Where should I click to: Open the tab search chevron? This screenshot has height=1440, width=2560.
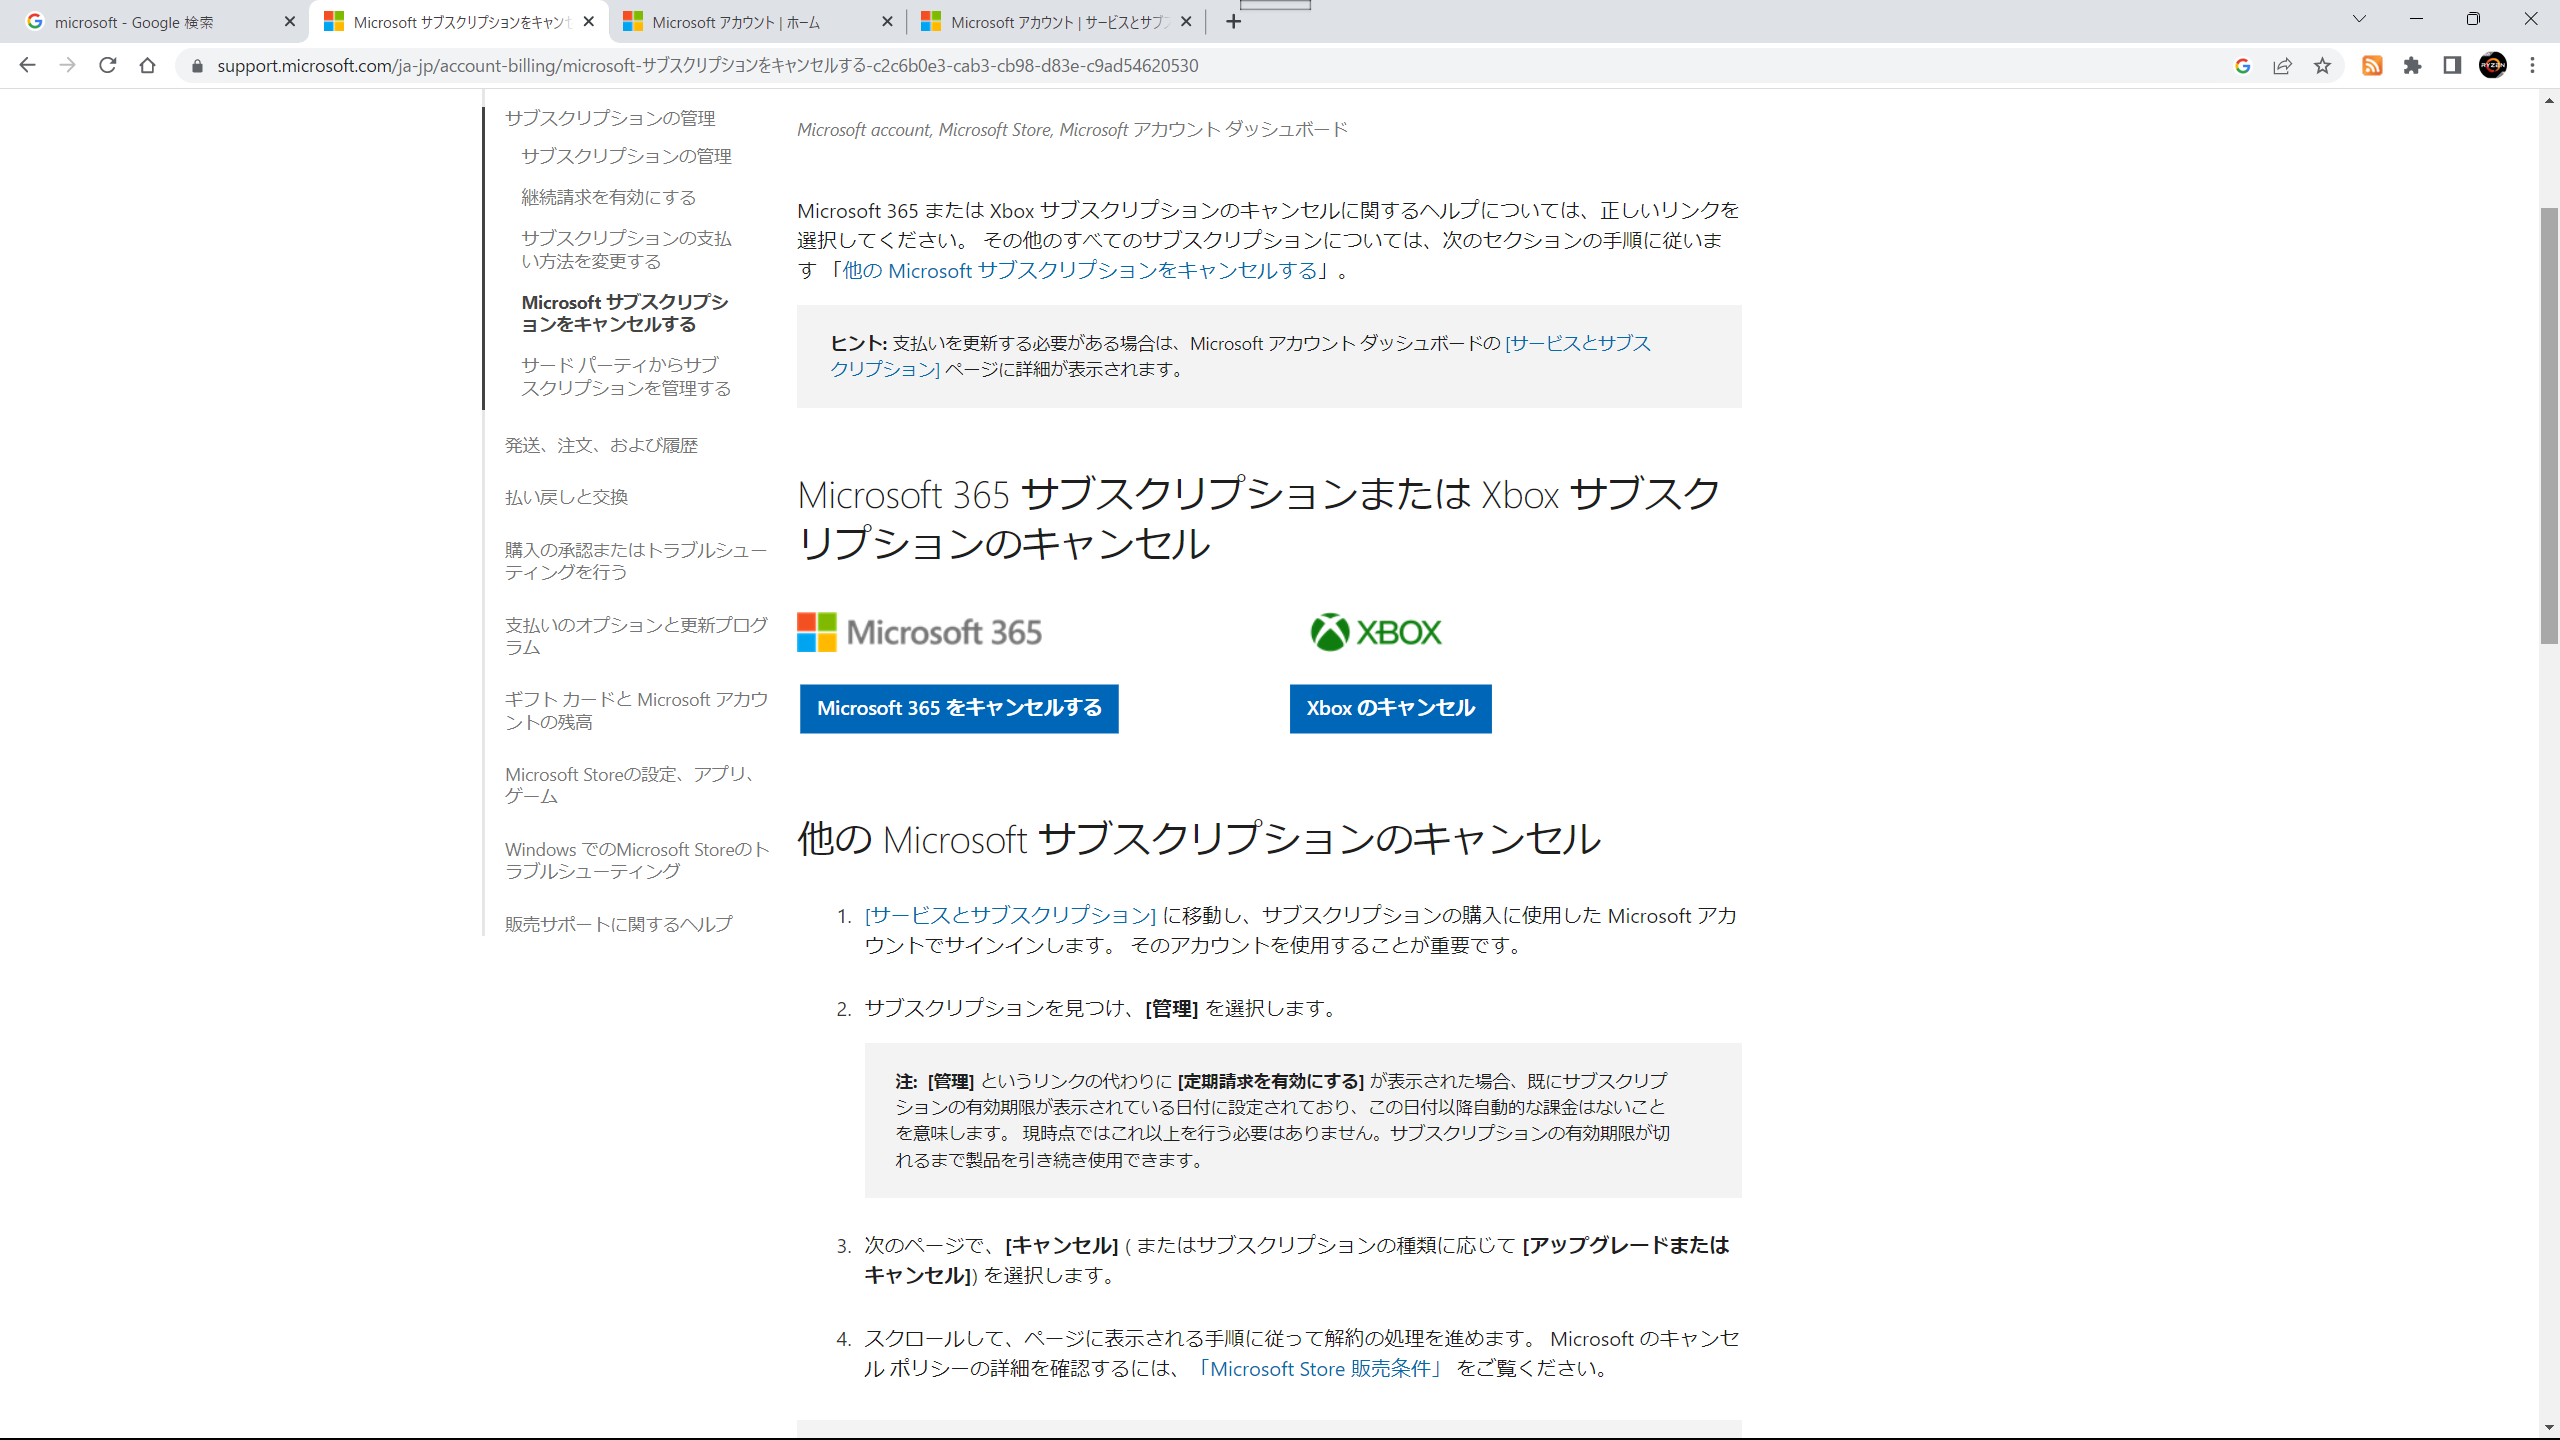click(2359, 19)
